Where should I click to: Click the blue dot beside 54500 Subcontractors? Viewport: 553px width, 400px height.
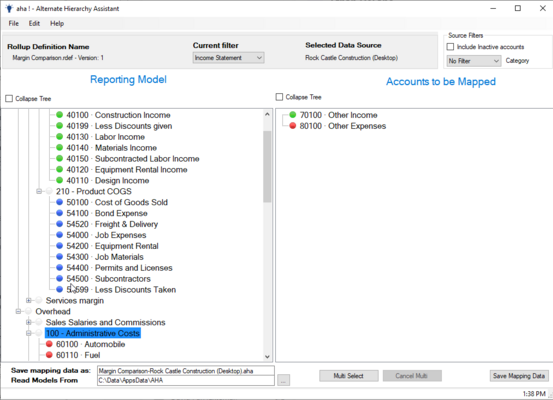pyautogui.click(x=59, y=279)
